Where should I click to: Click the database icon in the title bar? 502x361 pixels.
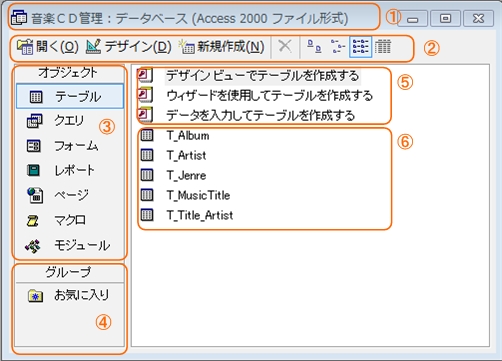[x=19, y=18]
